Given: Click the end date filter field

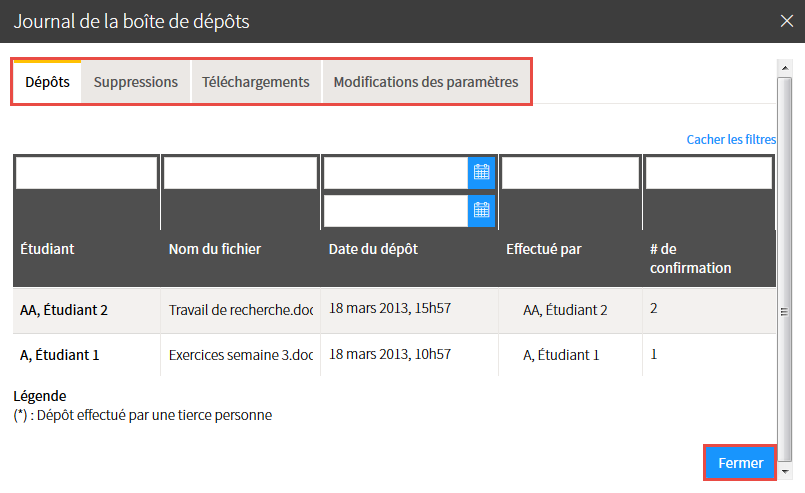Looking at the screenshot, I should (x=396, y=210).
